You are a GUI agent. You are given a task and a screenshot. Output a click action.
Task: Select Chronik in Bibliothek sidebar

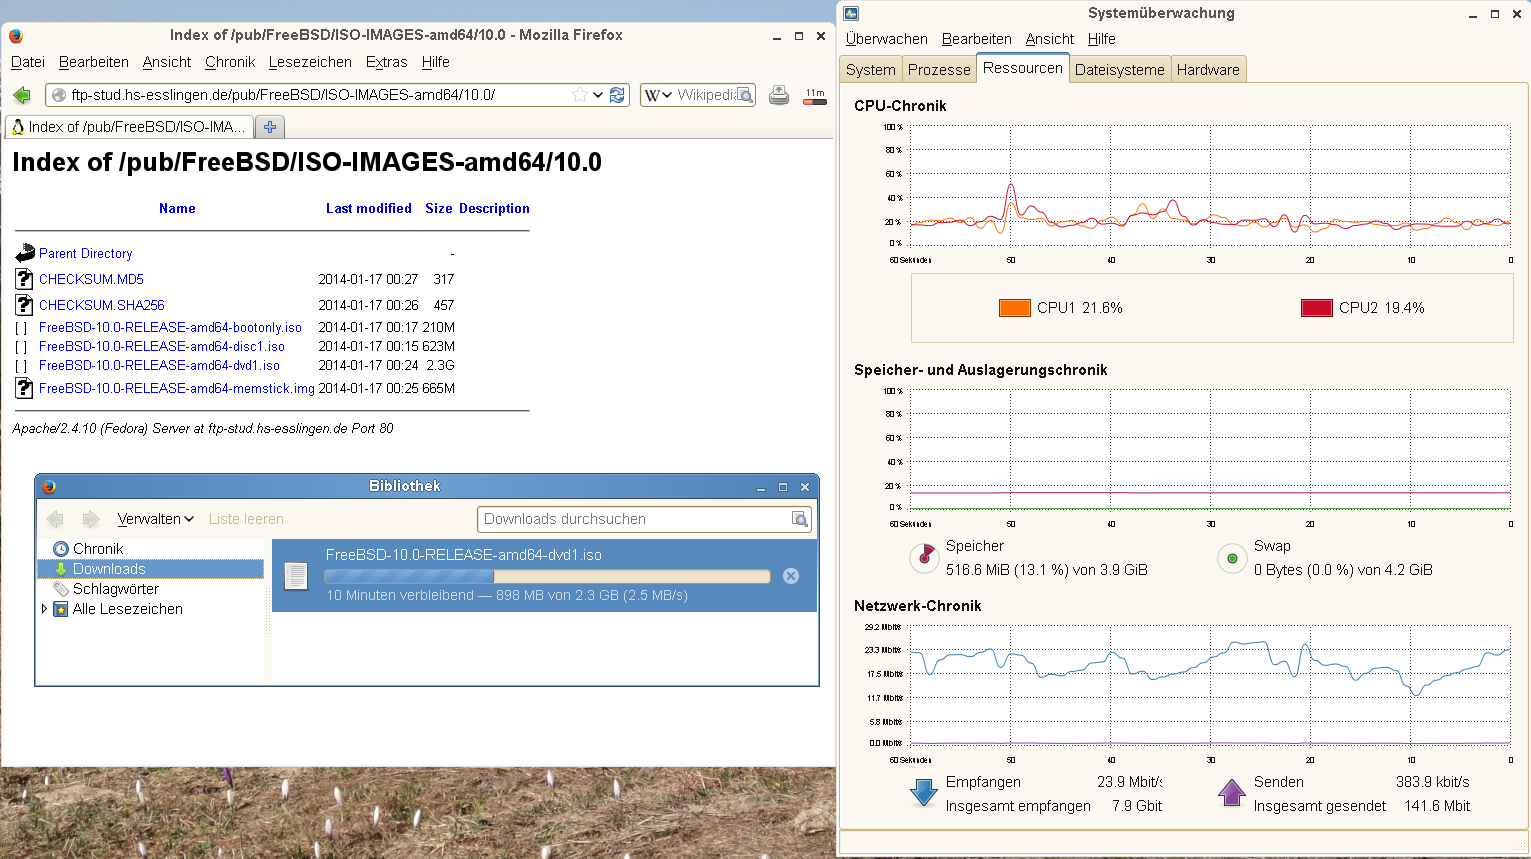pyautogui.click(x=98, y=549)
